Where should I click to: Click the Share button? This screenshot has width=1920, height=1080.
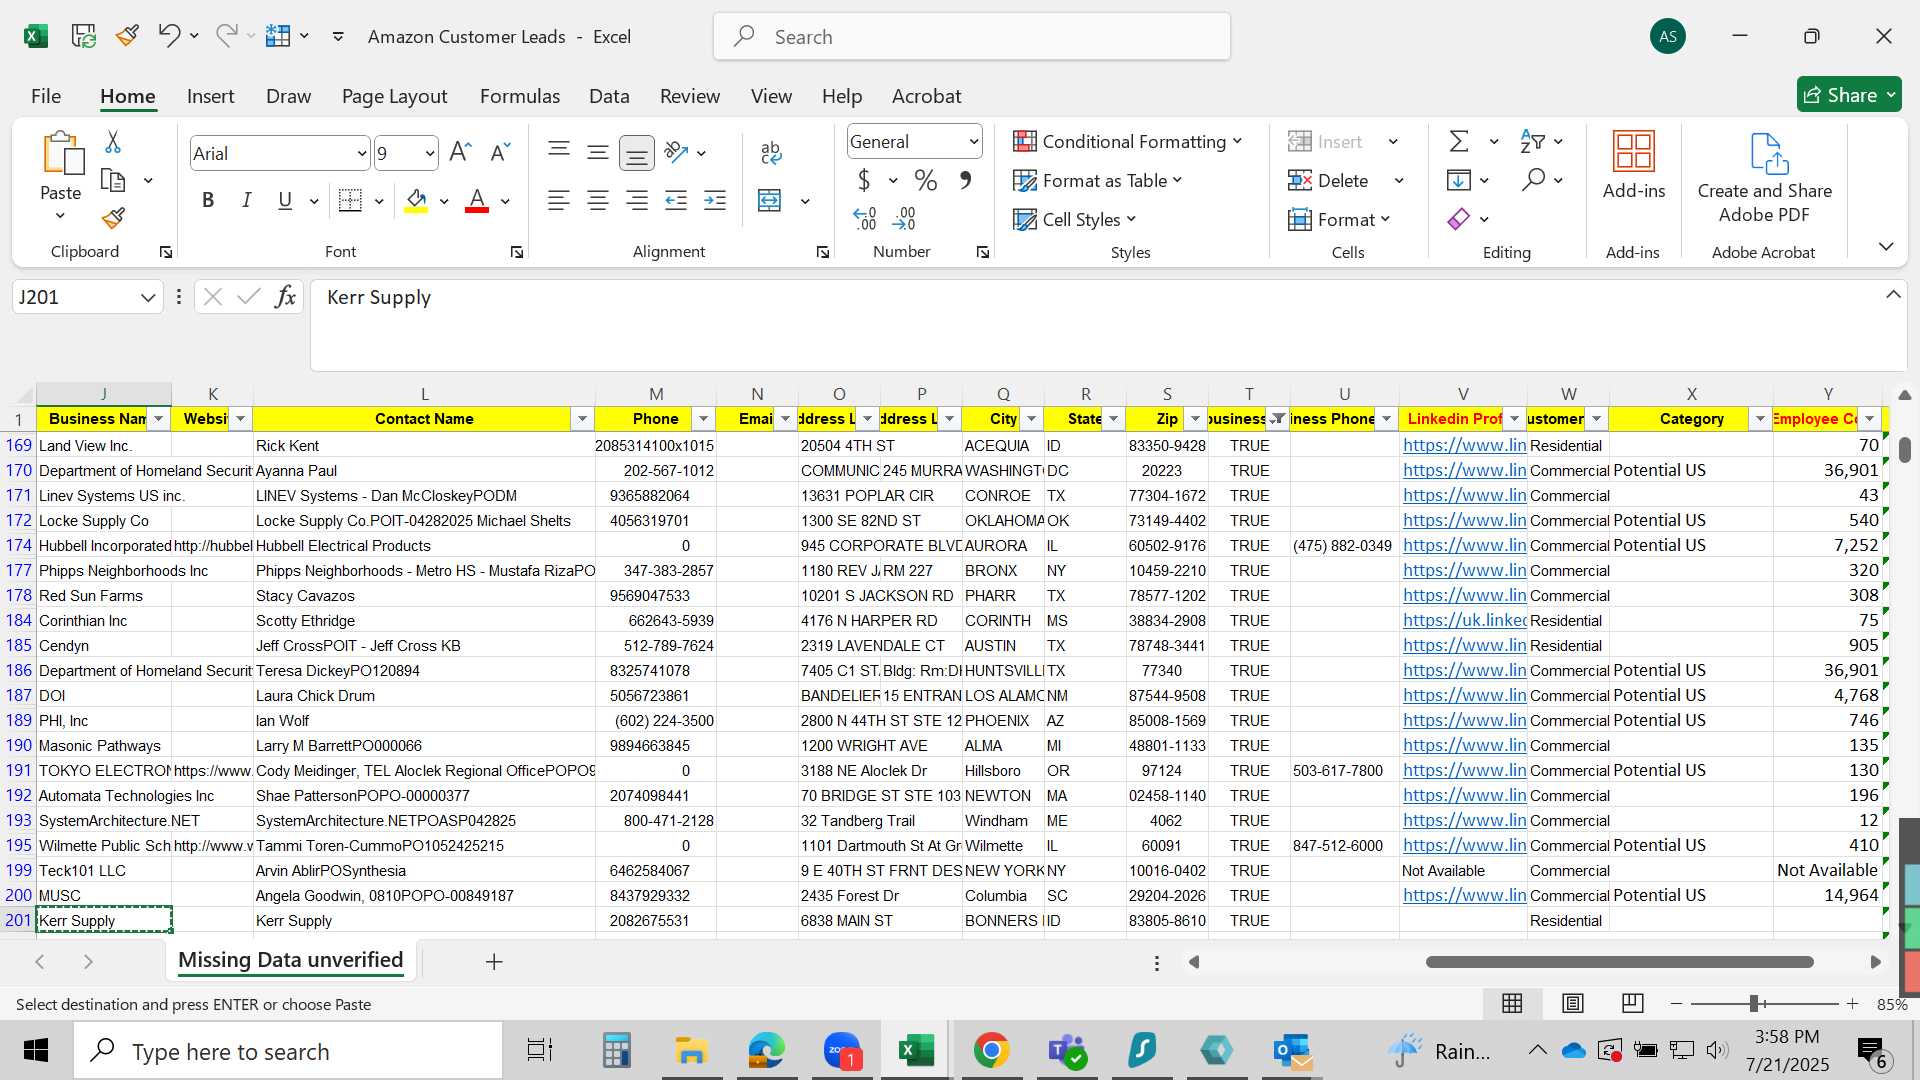pyautogui.click(x=1849, y=95)
